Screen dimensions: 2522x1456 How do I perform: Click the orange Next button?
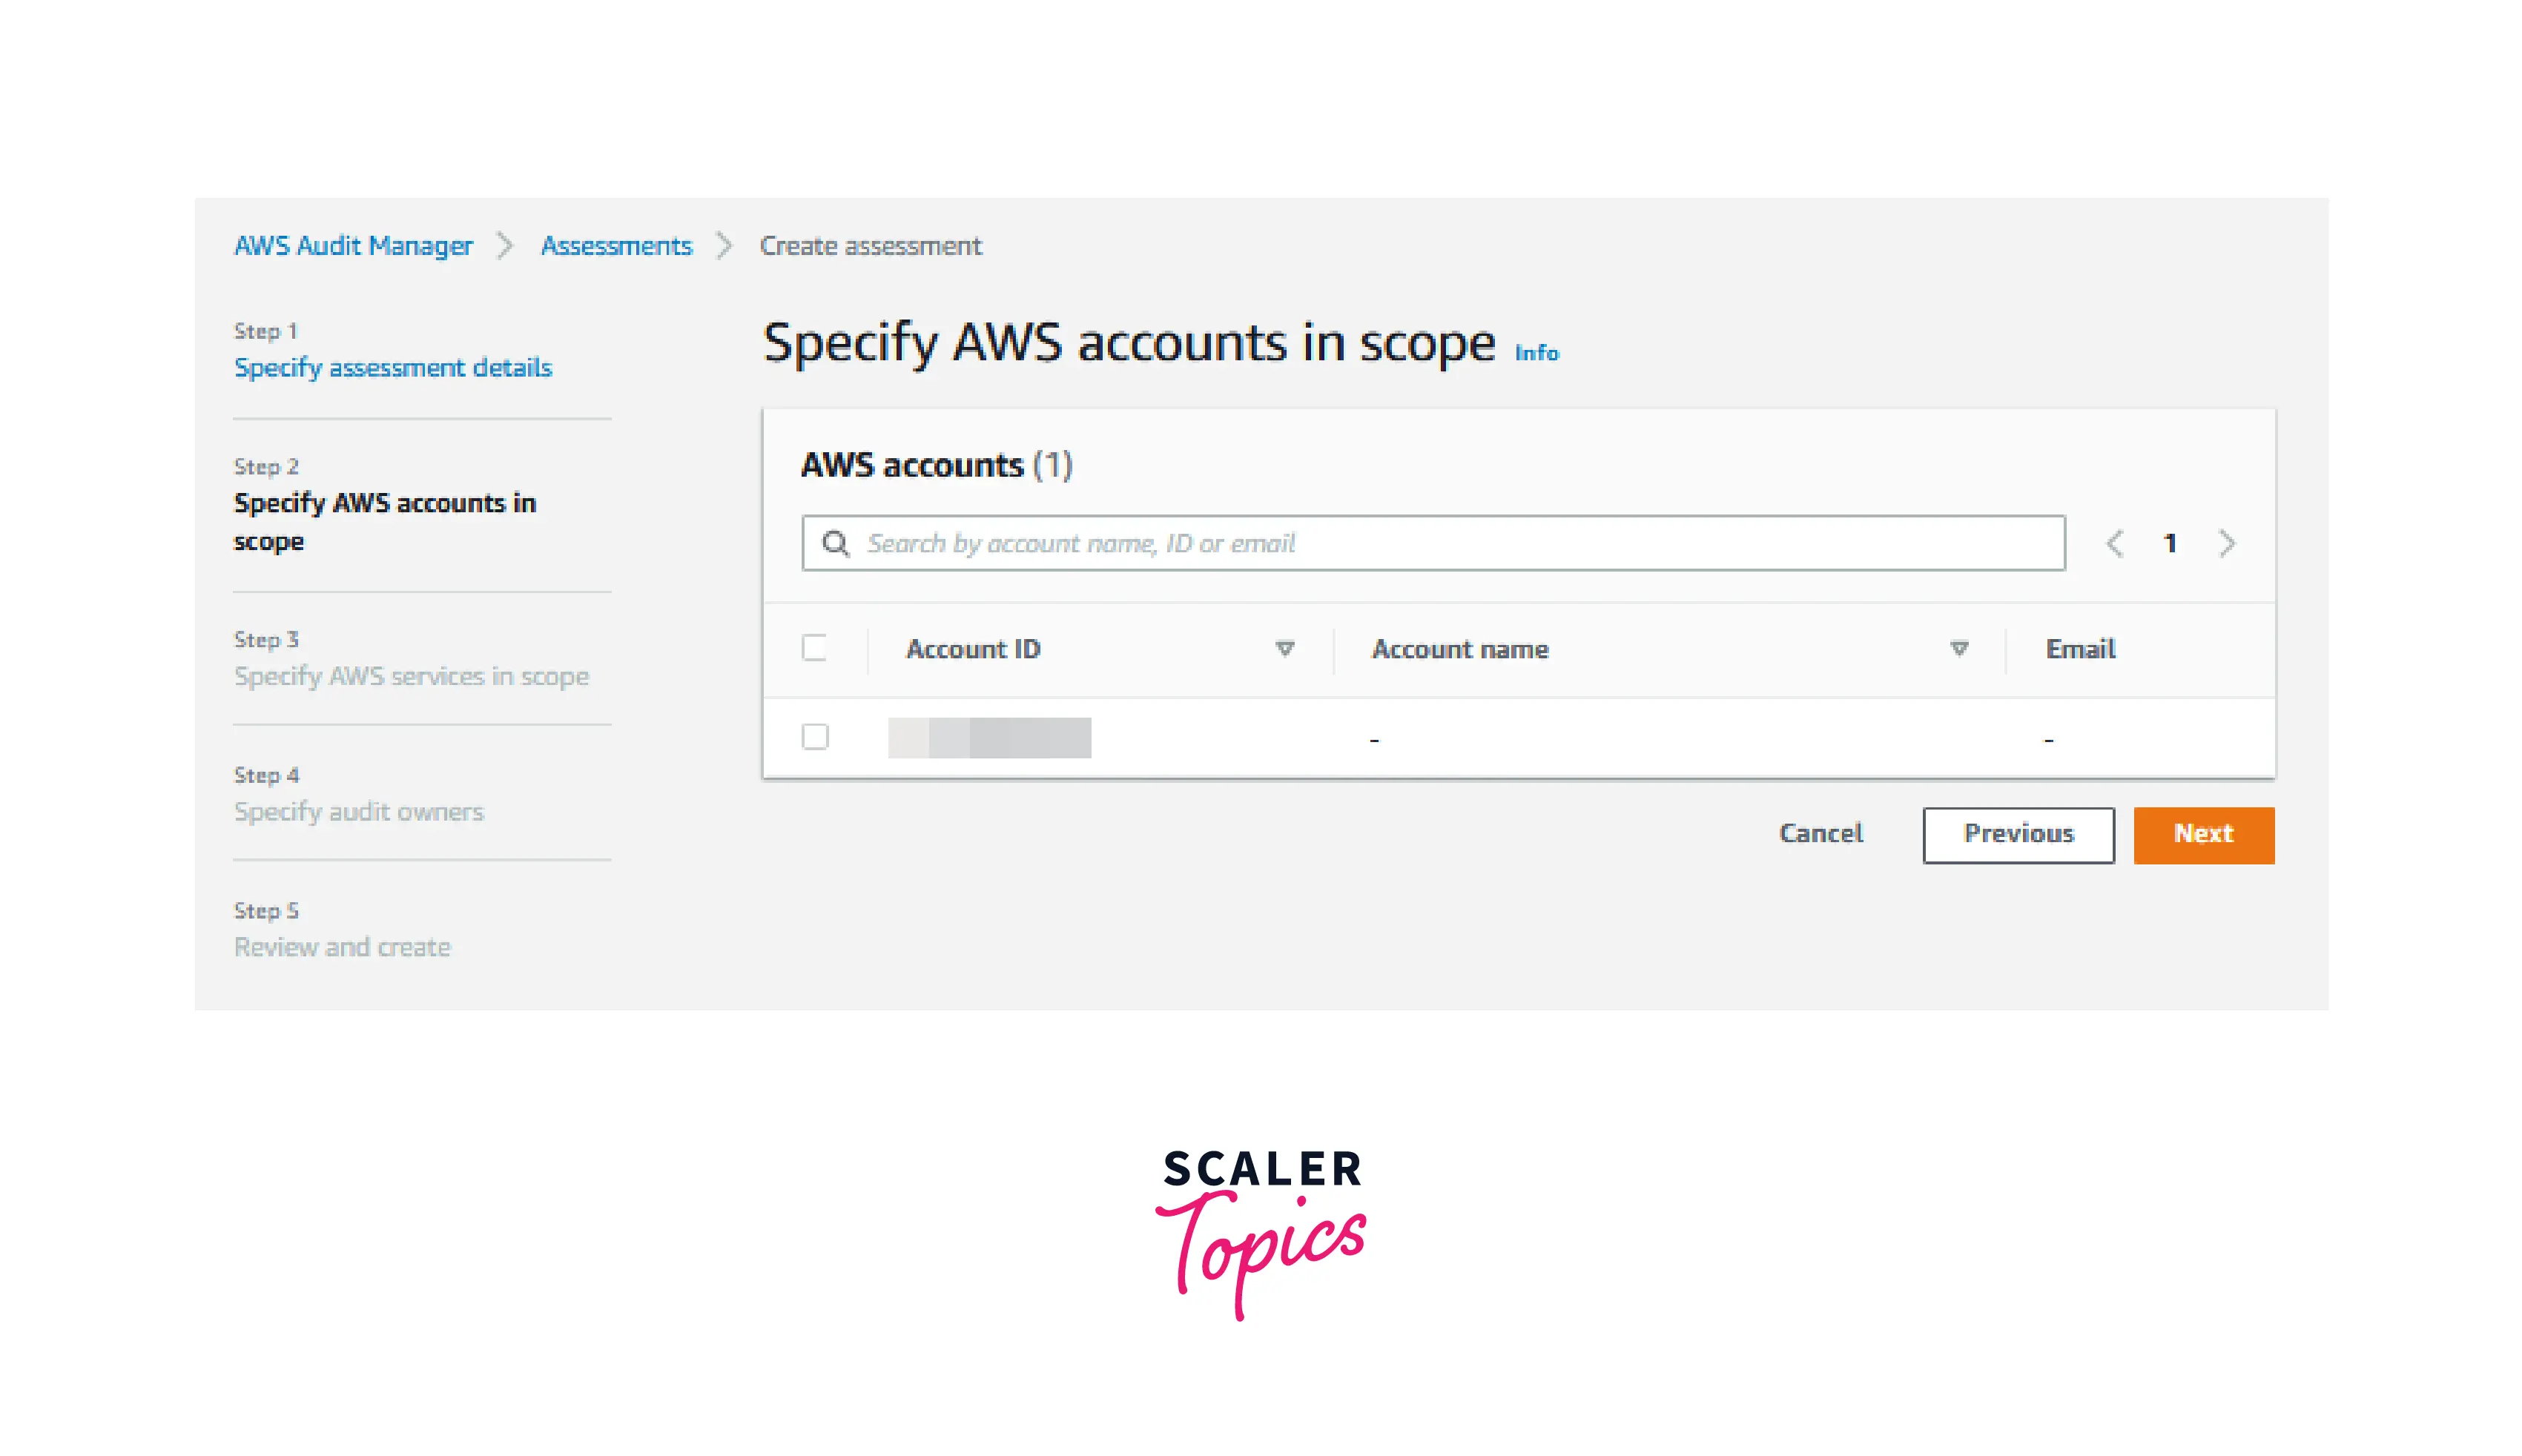[2203, 834]
